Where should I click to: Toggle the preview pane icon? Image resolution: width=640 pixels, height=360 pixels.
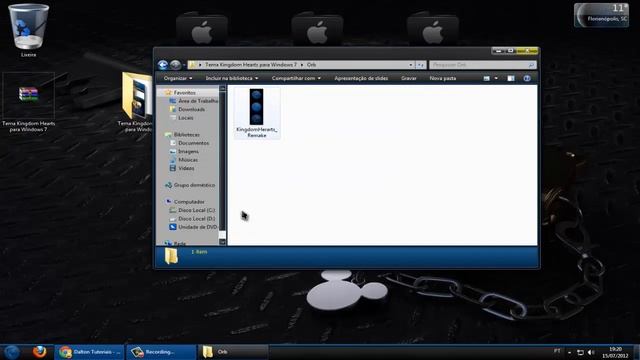pyautogui.click(x=511, y=78)
